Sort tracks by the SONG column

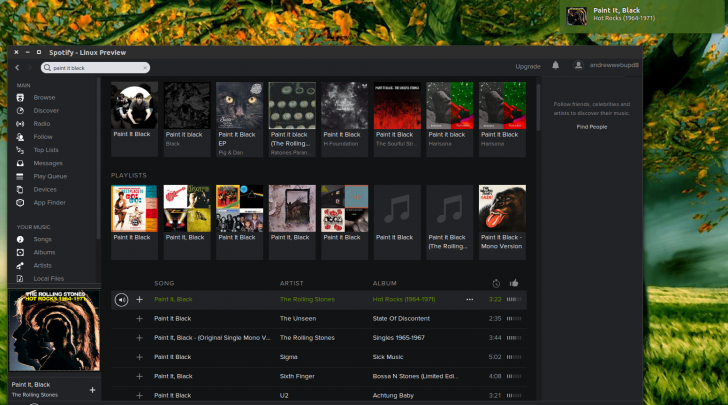pyautogui.click(x=164, y=283)
